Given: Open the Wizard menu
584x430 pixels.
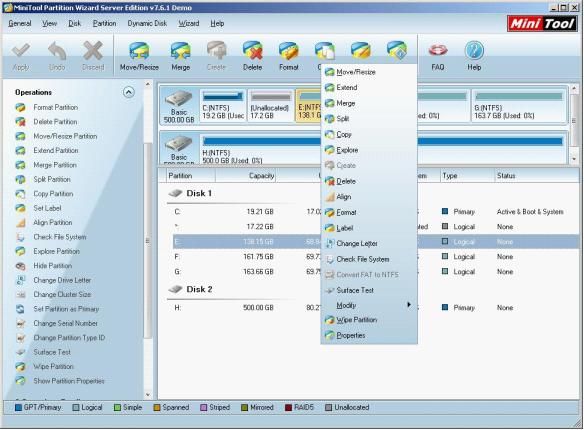Looking at the screenshot, I should coord(189,23).
